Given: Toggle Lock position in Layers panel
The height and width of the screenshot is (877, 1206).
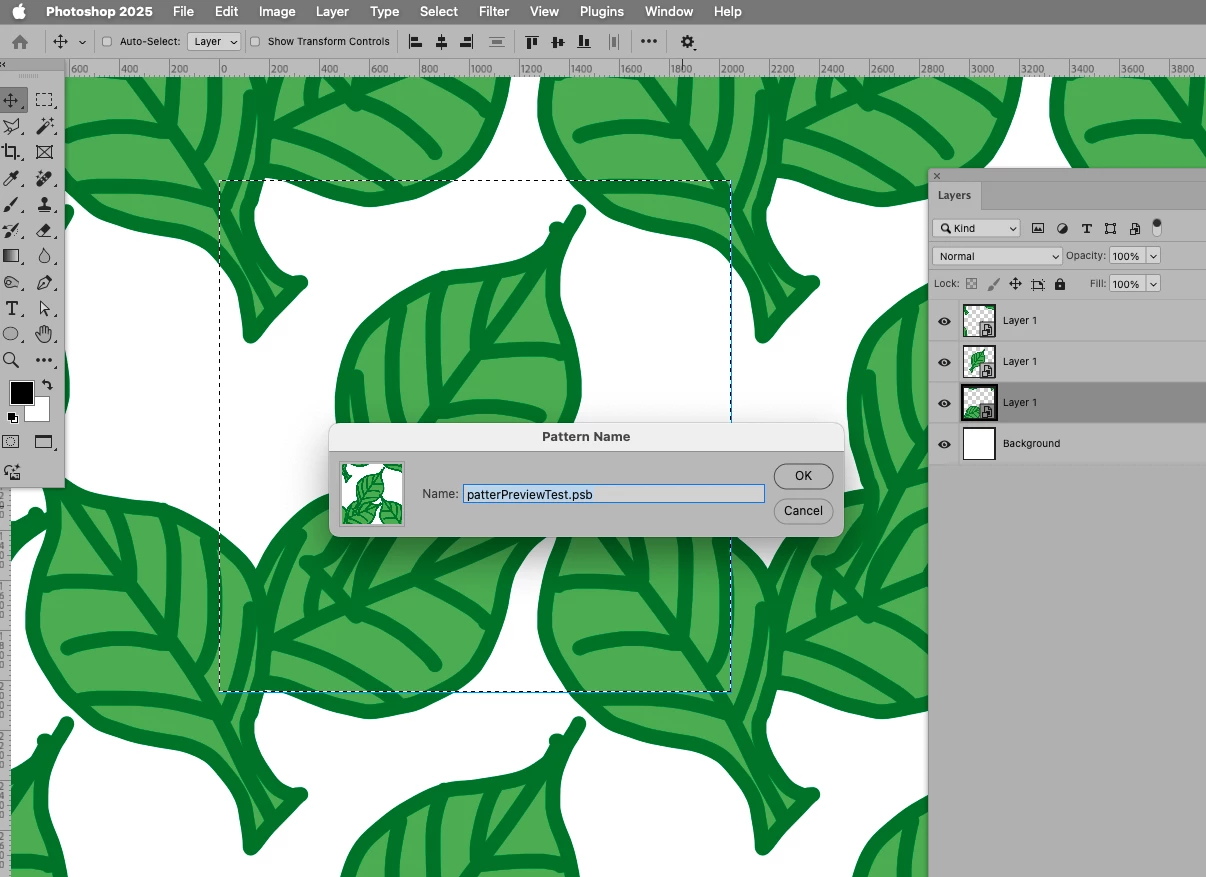Looking at the screenshot, I should pyautogui.click(x=1015, y=284).
